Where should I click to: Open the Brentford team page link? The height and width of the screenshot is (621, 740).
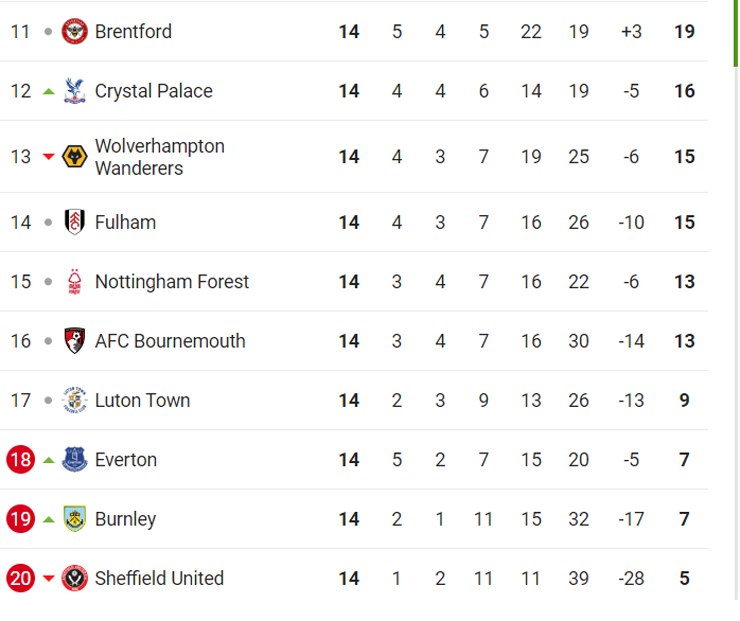pyautogui.click(x=133, y=32)
